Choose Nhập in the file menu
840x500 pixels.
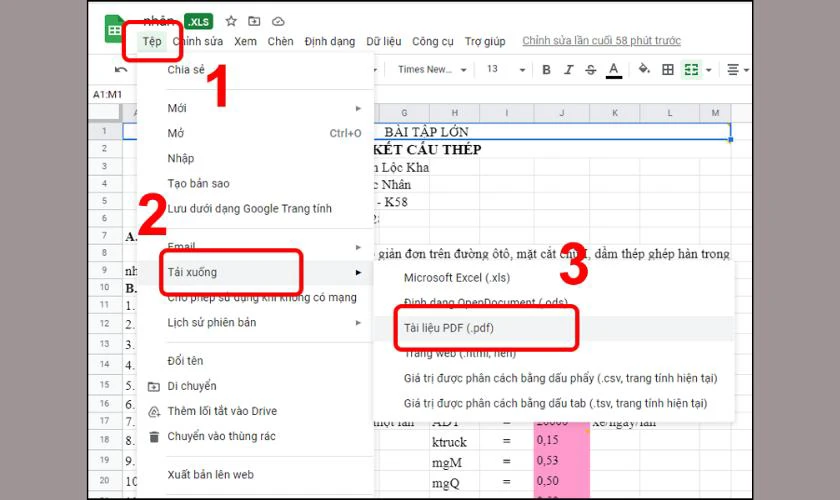[x=255, y=159]
